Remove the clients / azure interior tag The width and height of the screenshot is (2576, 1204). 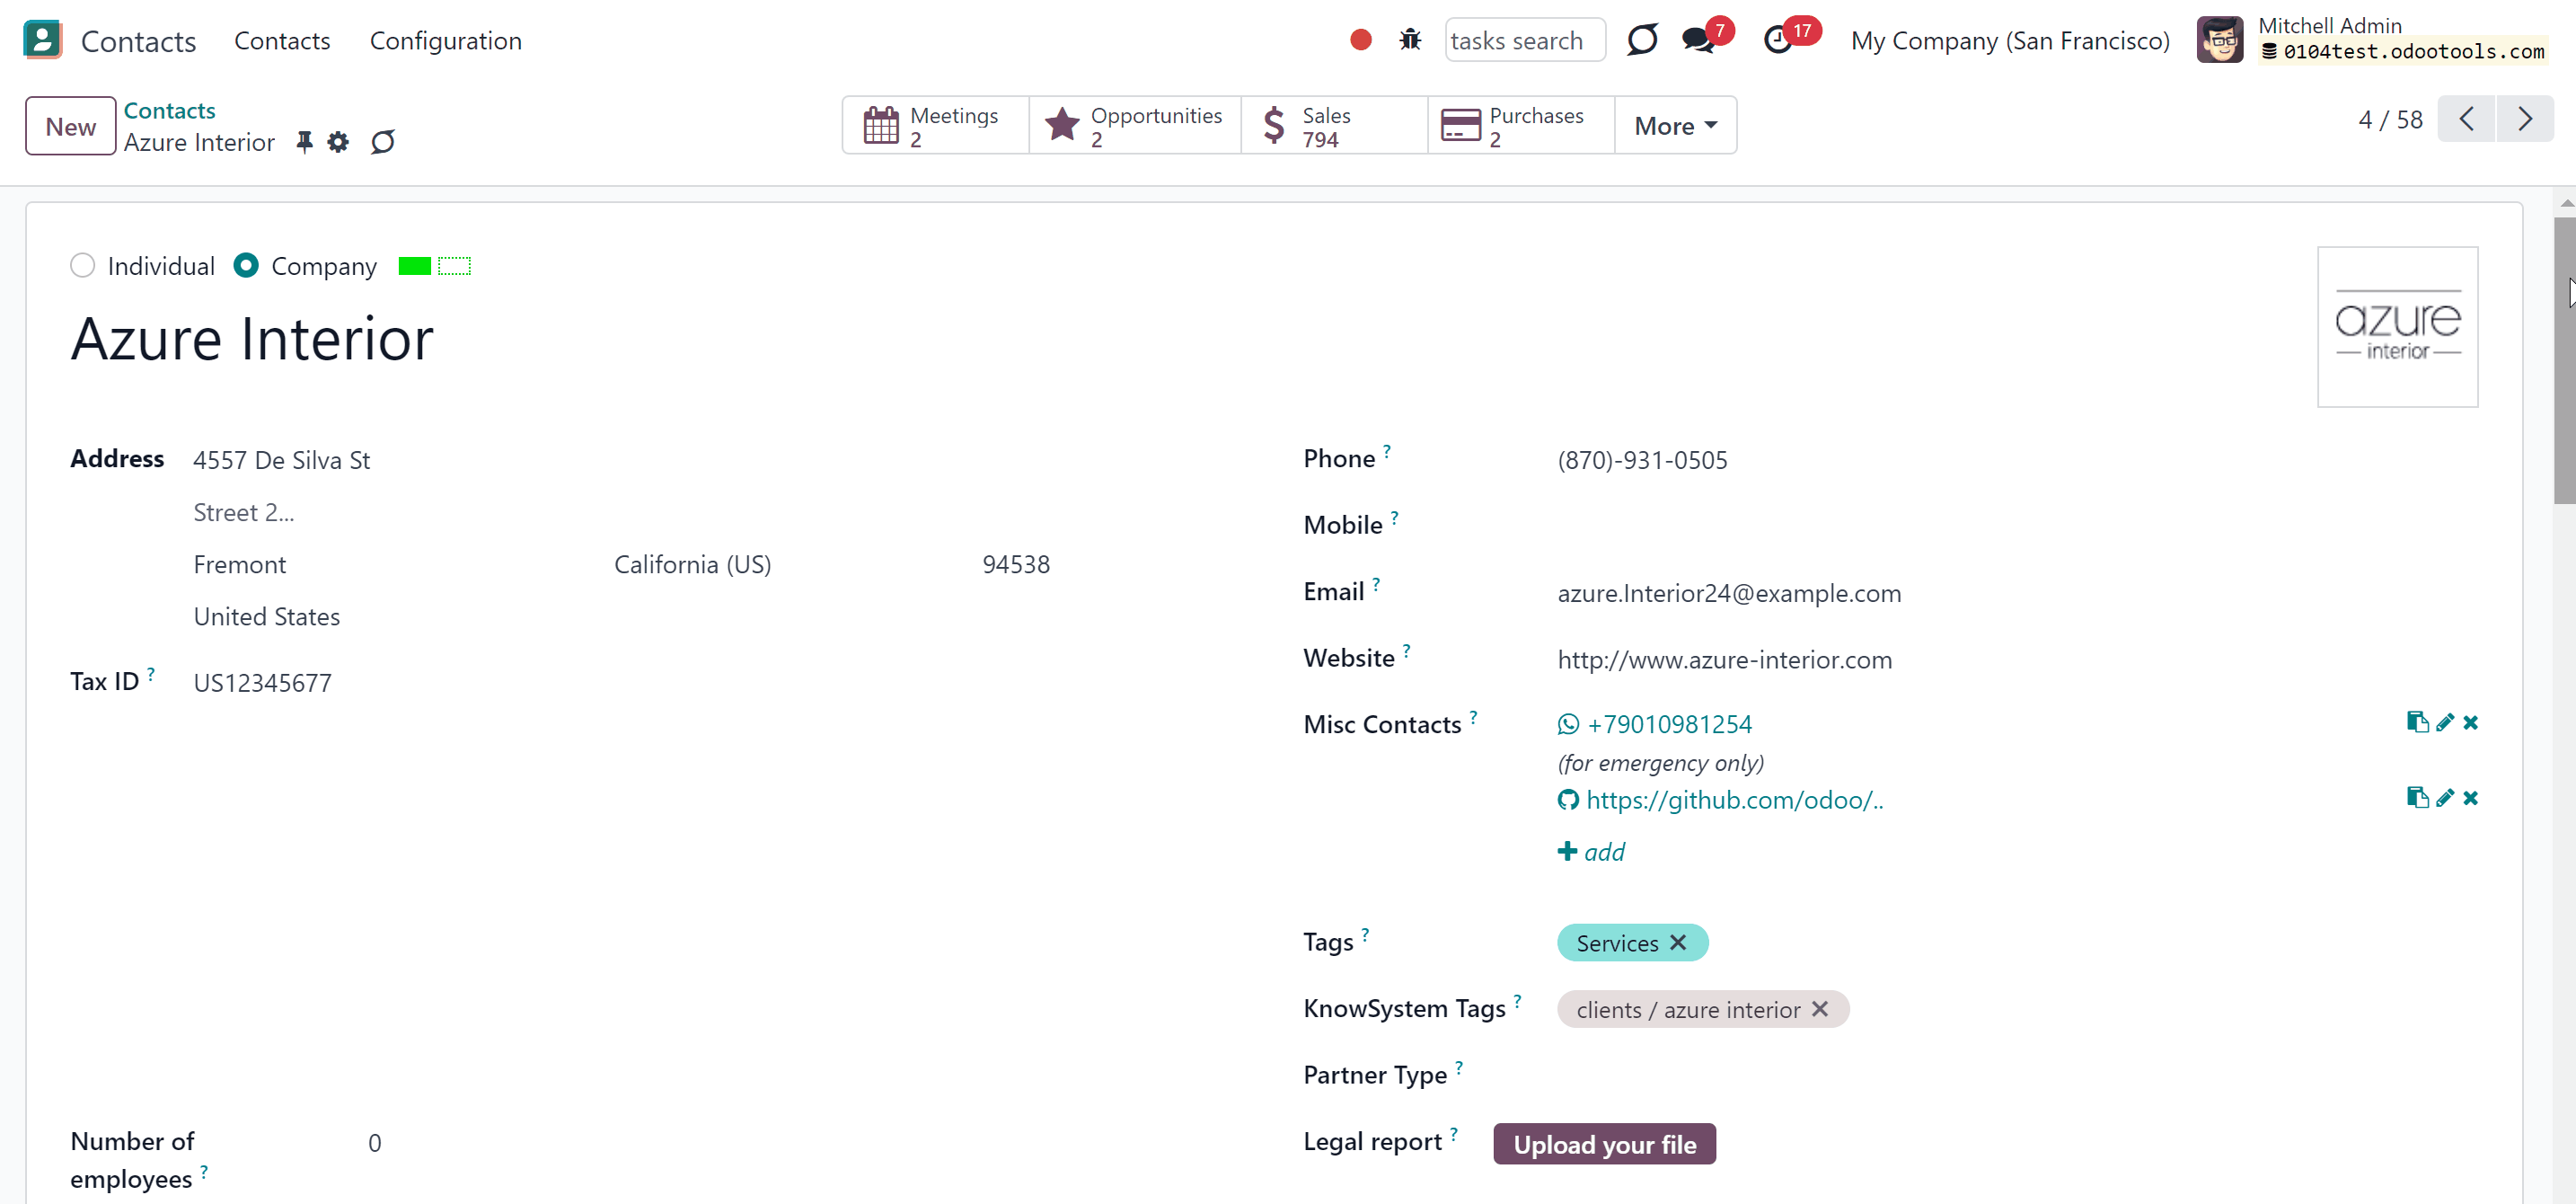pyautogui.click(x=1819, y=1009)
